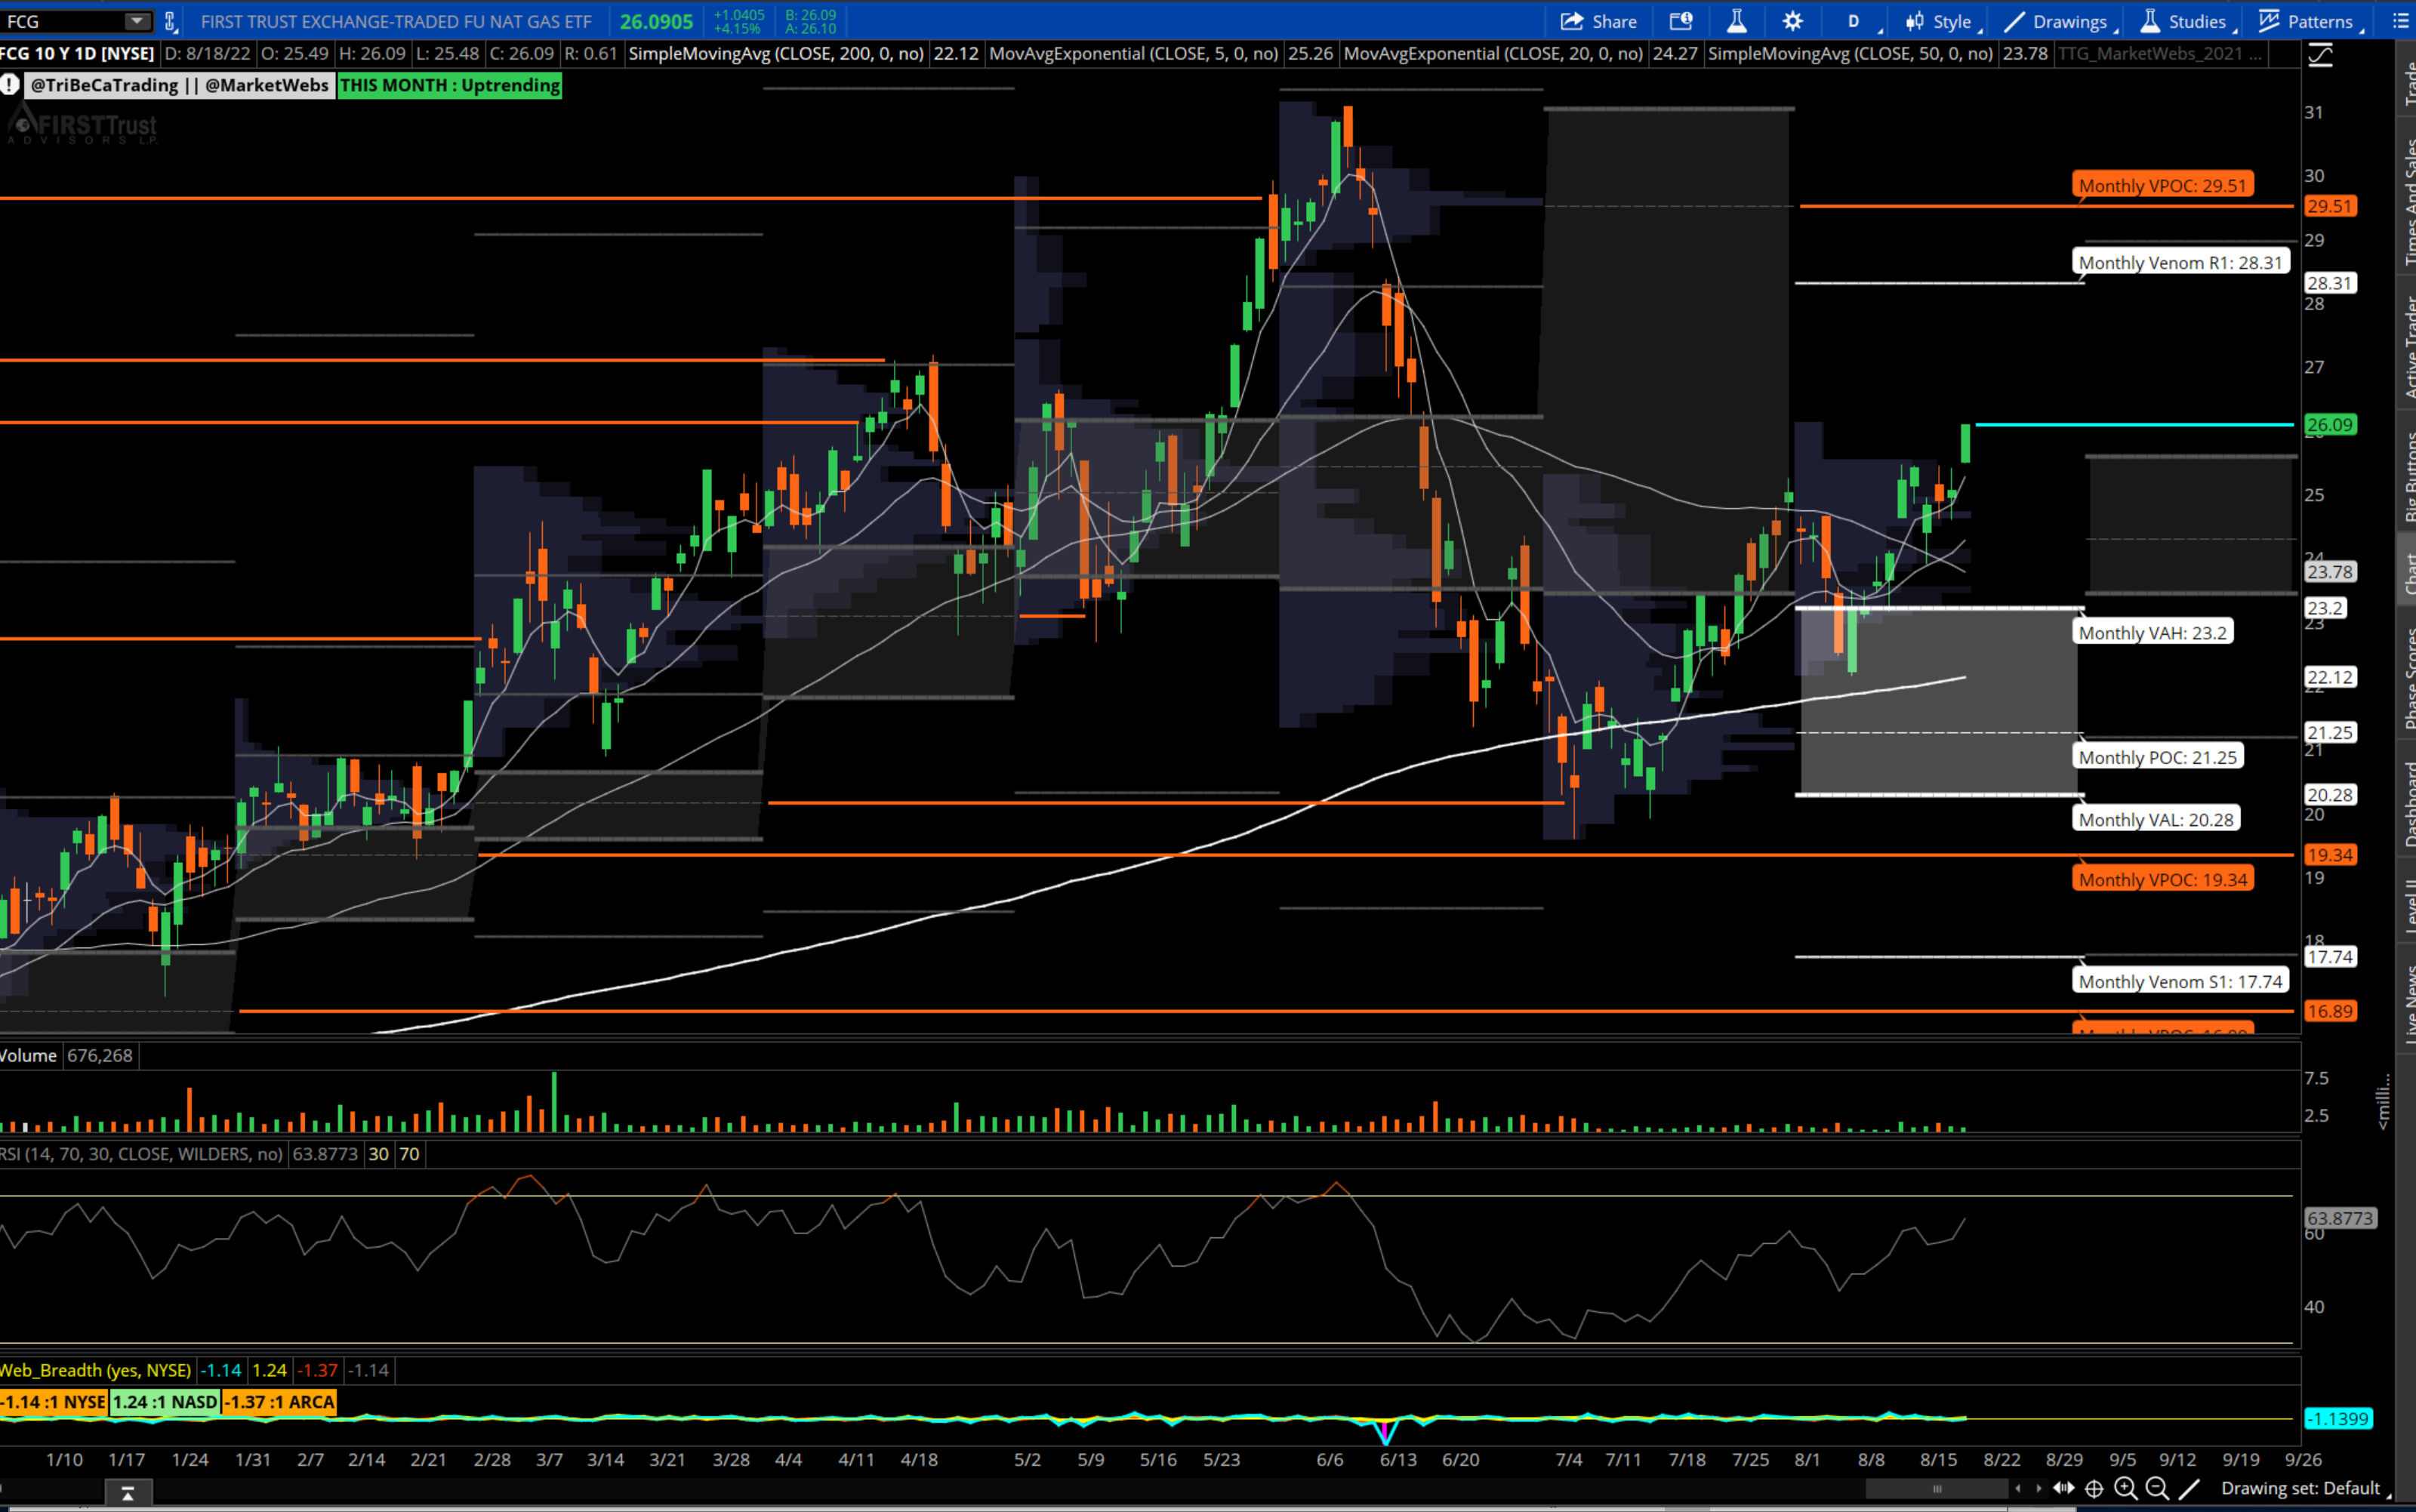Click the Monthly VPOC: 29.51 bubble

2162,185
